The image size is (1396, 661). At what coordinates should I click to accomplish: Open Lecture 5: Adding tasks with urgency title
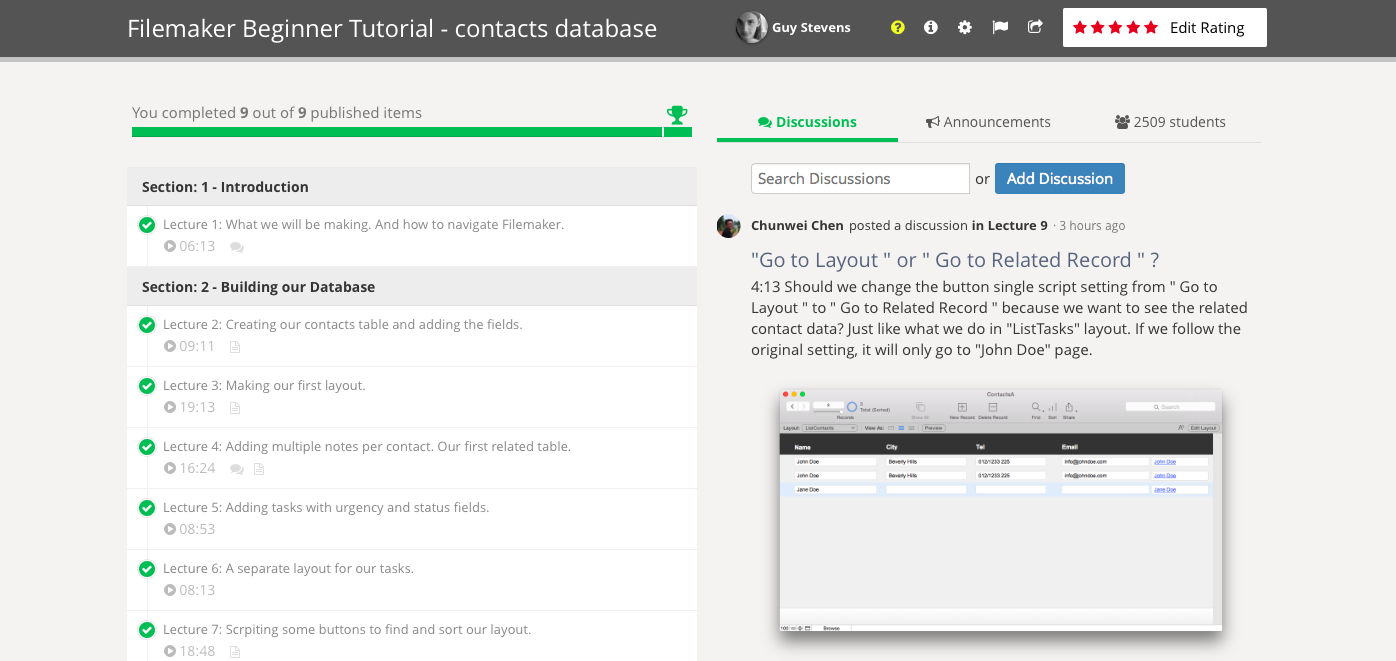326,508
